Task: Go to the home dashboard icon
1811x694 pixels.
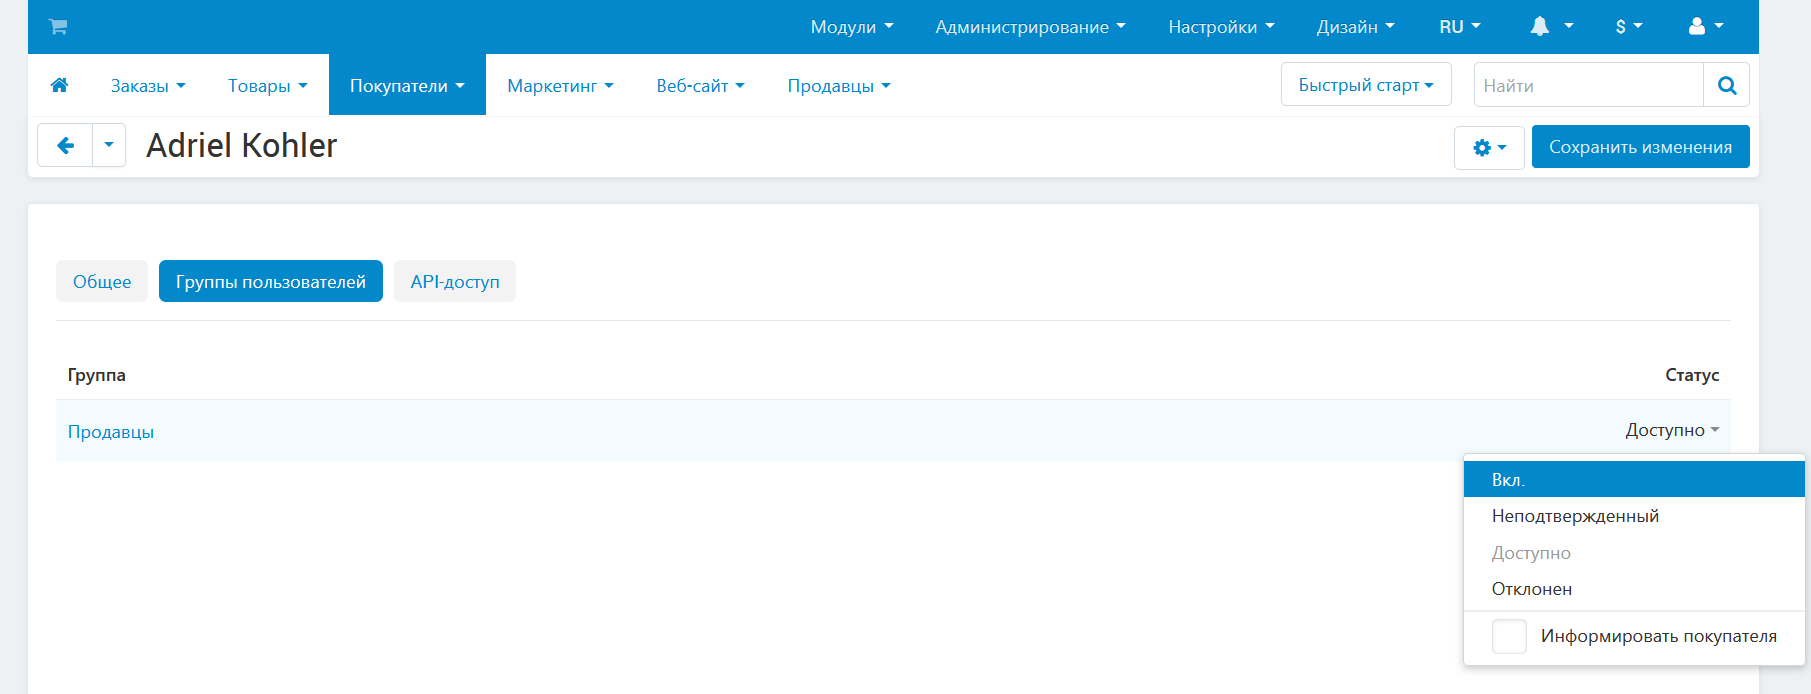Action: coord(59,85)
